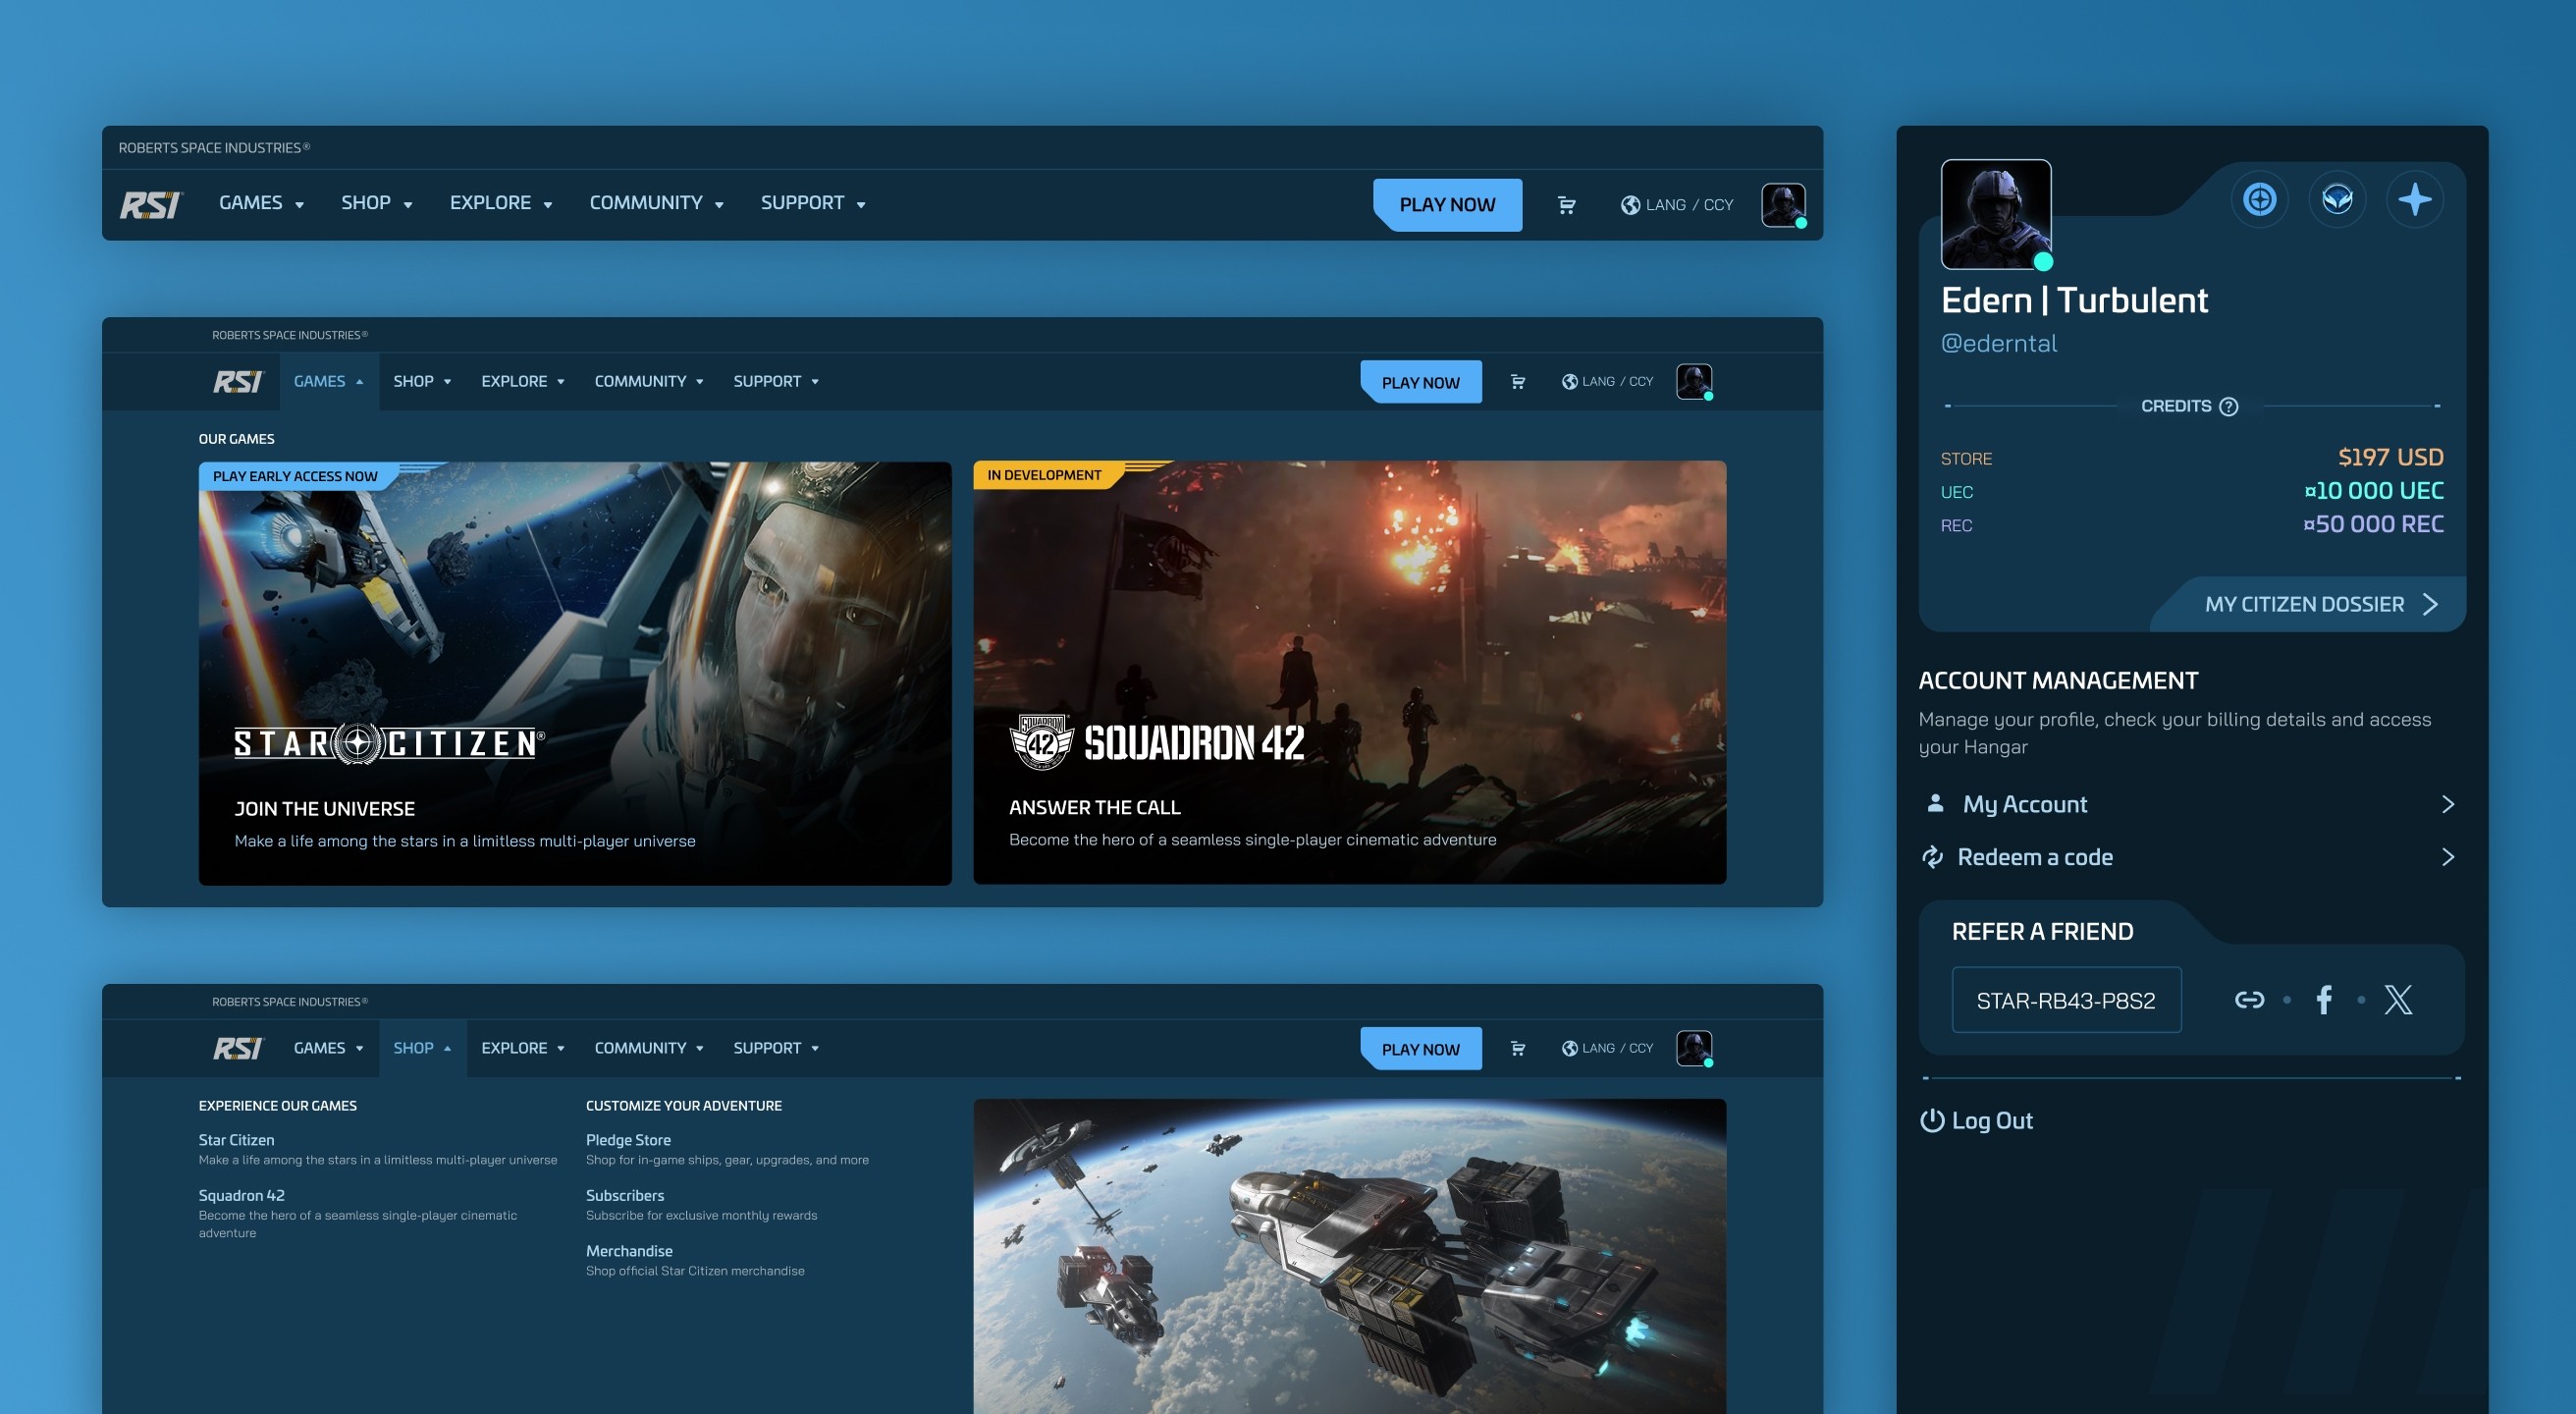2576x1414 pixels.
Task: Click the RSI logo in top navbar
Action: [151, 204]
